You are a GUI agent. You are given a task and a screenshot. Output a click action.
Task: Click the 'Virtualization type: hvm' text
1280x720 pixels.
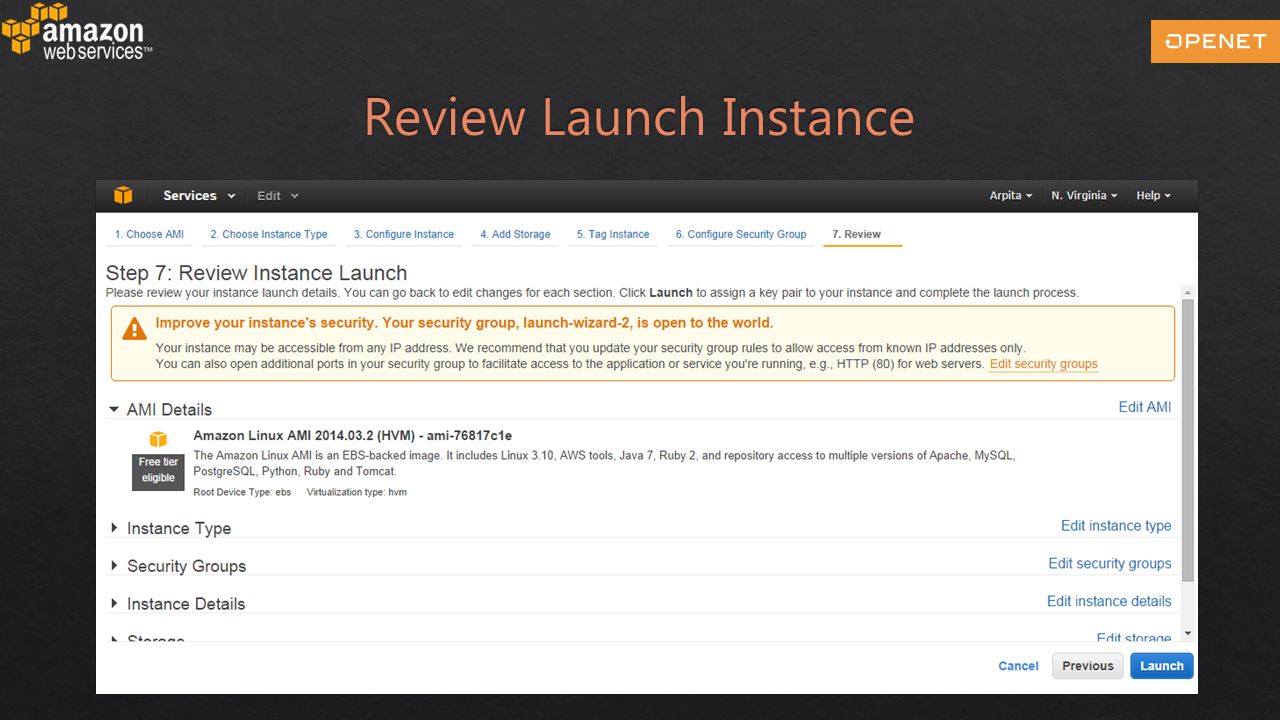click(357, 492)
